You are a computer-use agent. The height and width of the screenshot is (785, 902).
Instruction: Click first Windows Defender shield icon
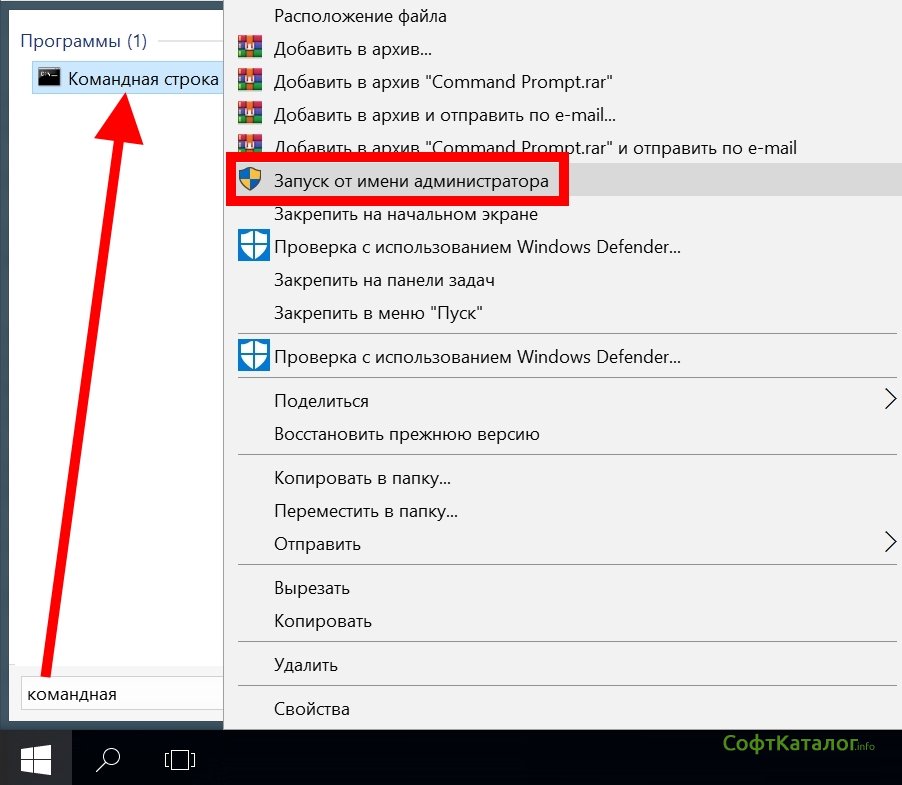(253, 246)
